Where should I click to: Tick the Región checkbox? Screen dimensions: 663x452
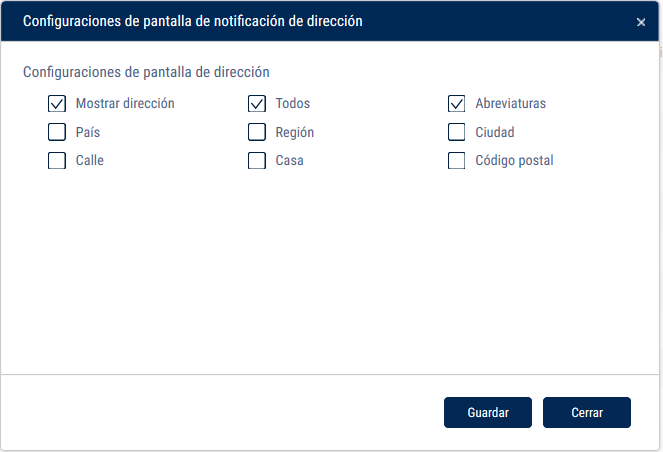257,132
